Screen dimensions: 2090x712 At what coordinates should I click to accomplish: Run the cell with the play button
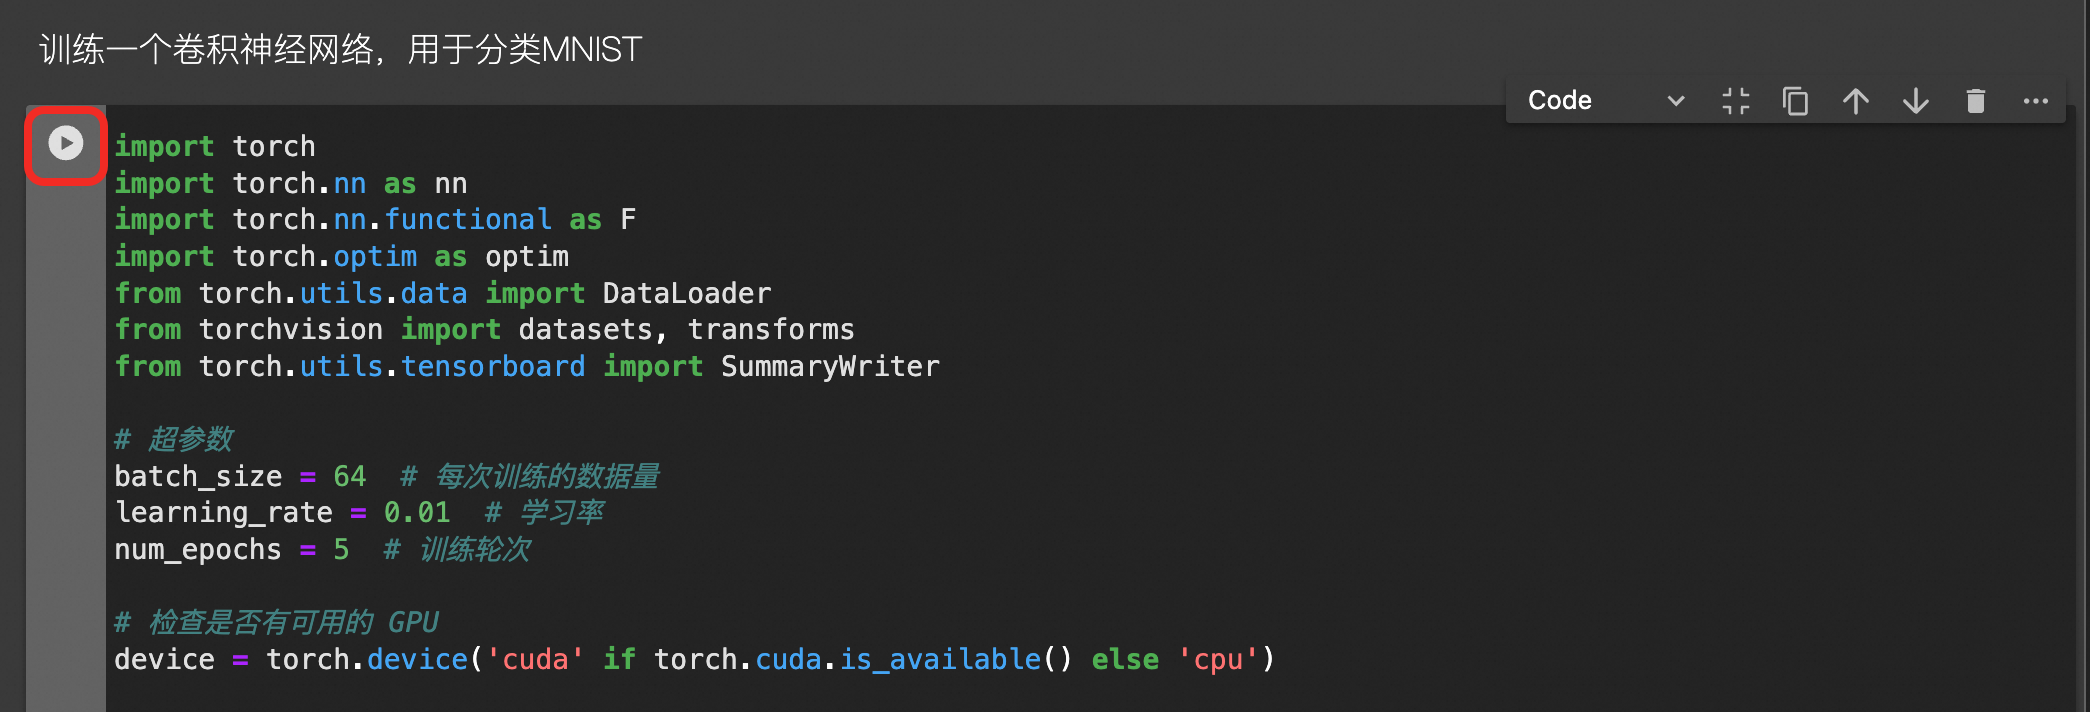pyautogui.click(x=66, y=143)
